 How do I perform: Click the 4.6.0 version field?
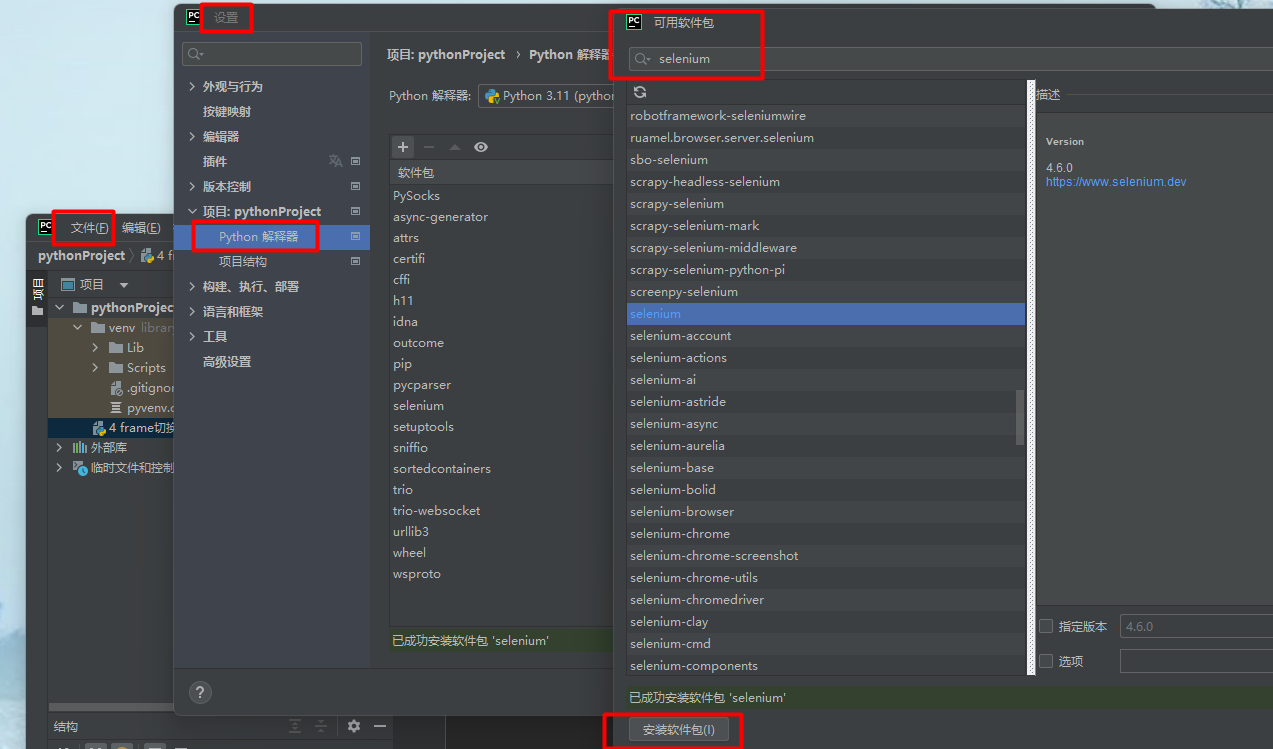click(1196, 626)
